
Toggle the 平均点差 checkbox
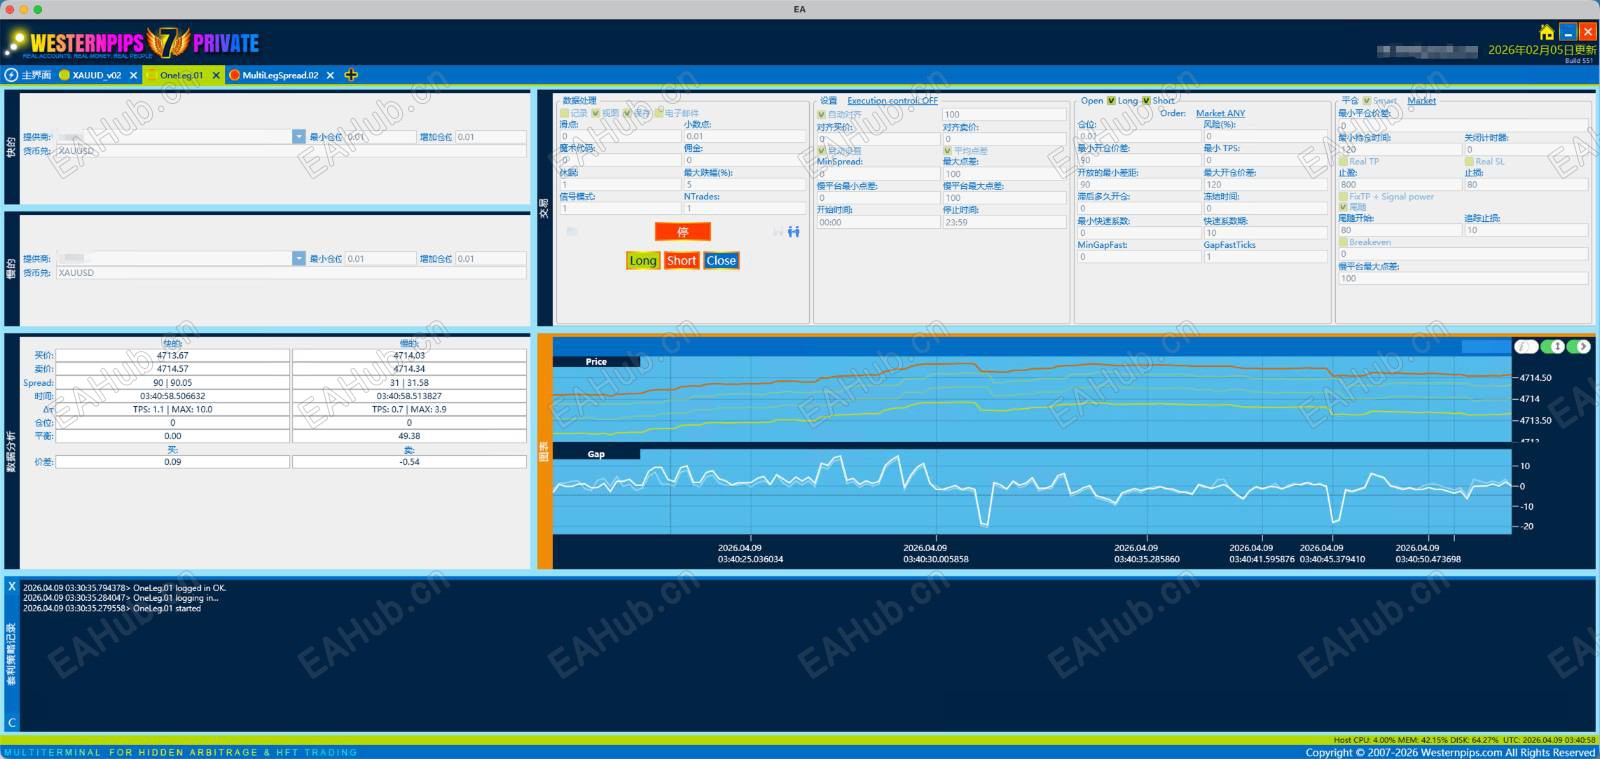coord(947,150)
